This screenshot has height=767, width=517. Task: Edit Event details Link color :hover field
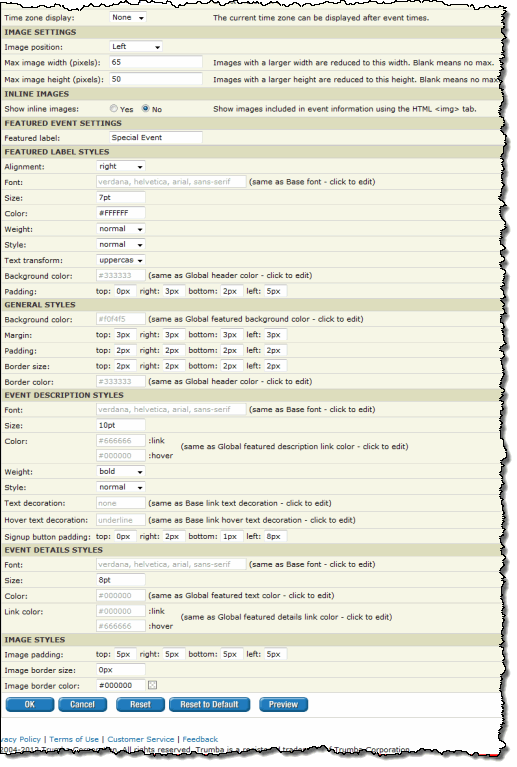[121, 626]
